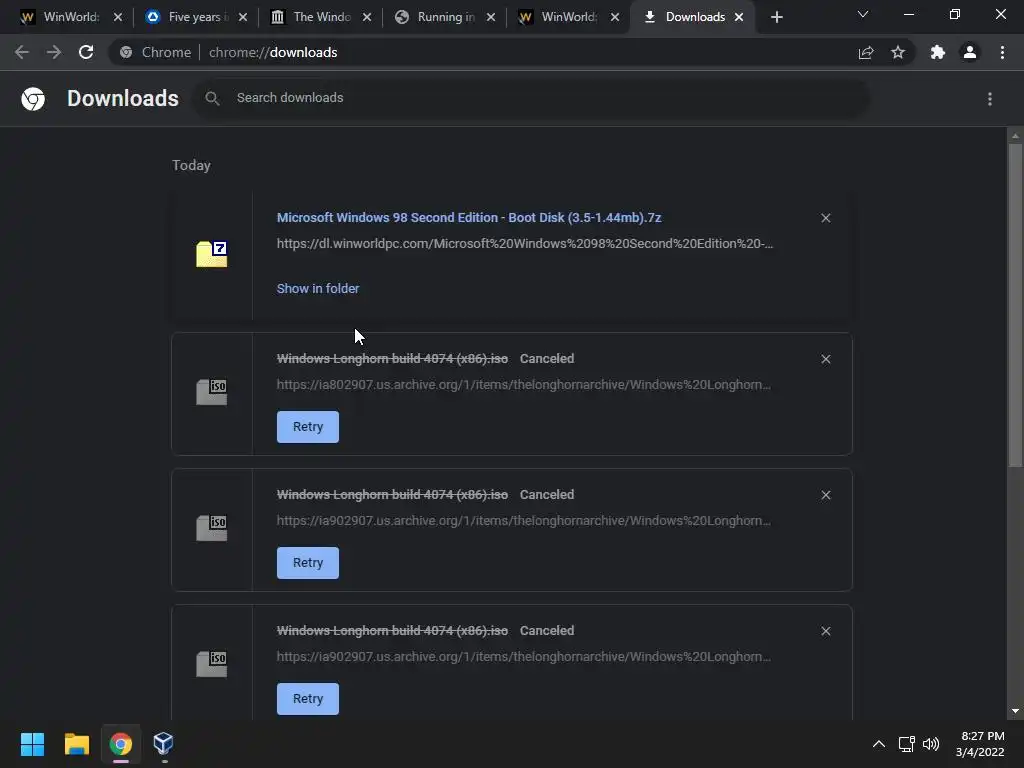Click the Chrome logo beside Downloads title
Viewport: 1024px width, 768px height.
(x=33, y=99)
